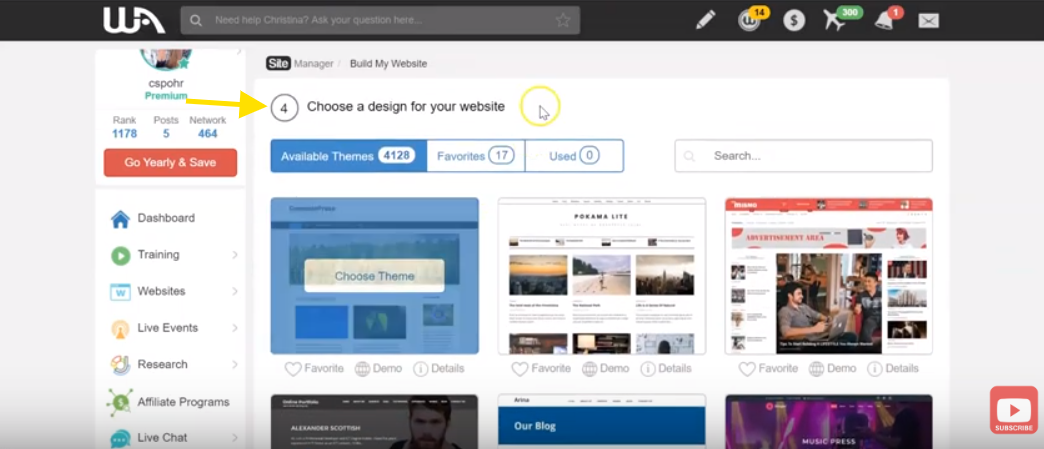1044x449 pixels.
Task: Expand the Live Events submenu chevron
Action: pos(234,328)
